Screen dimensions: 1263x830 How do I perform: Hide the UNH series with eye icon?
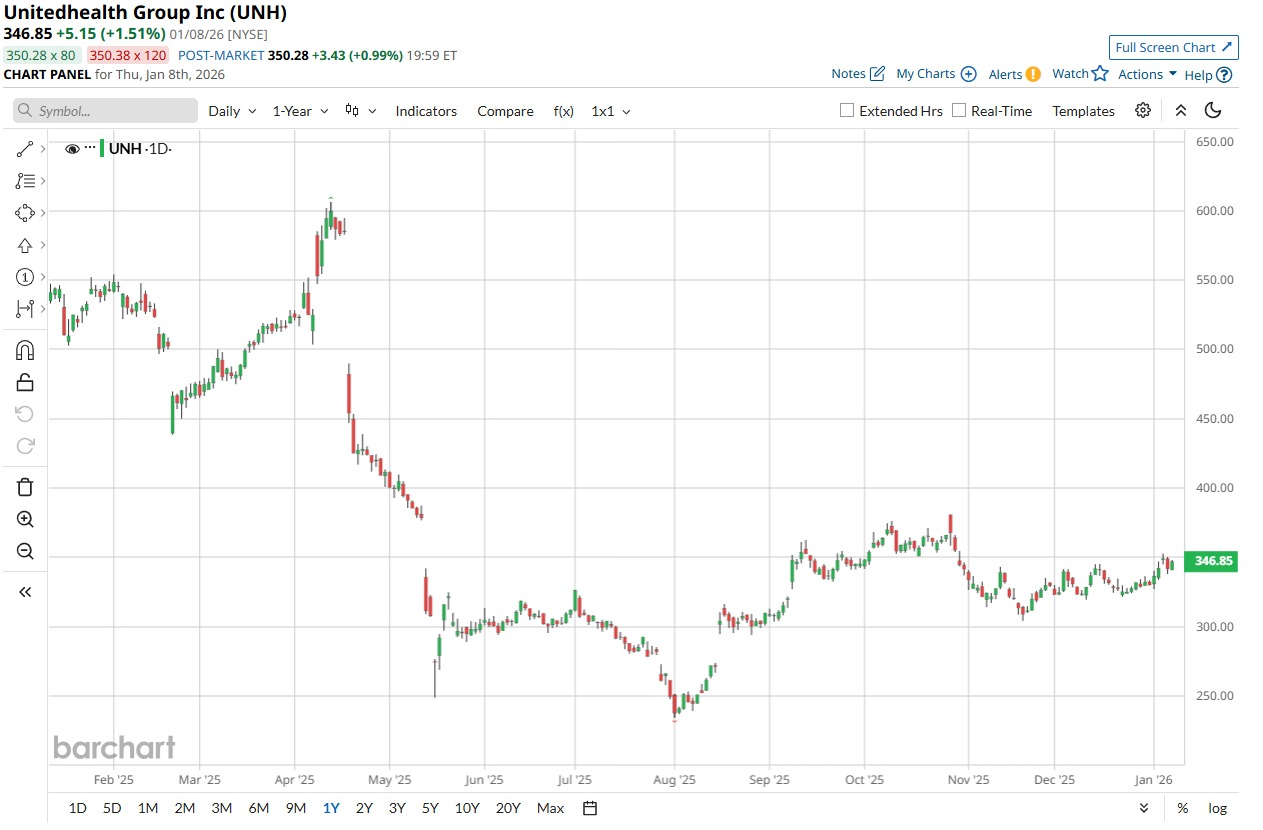(x=72, y=149)
